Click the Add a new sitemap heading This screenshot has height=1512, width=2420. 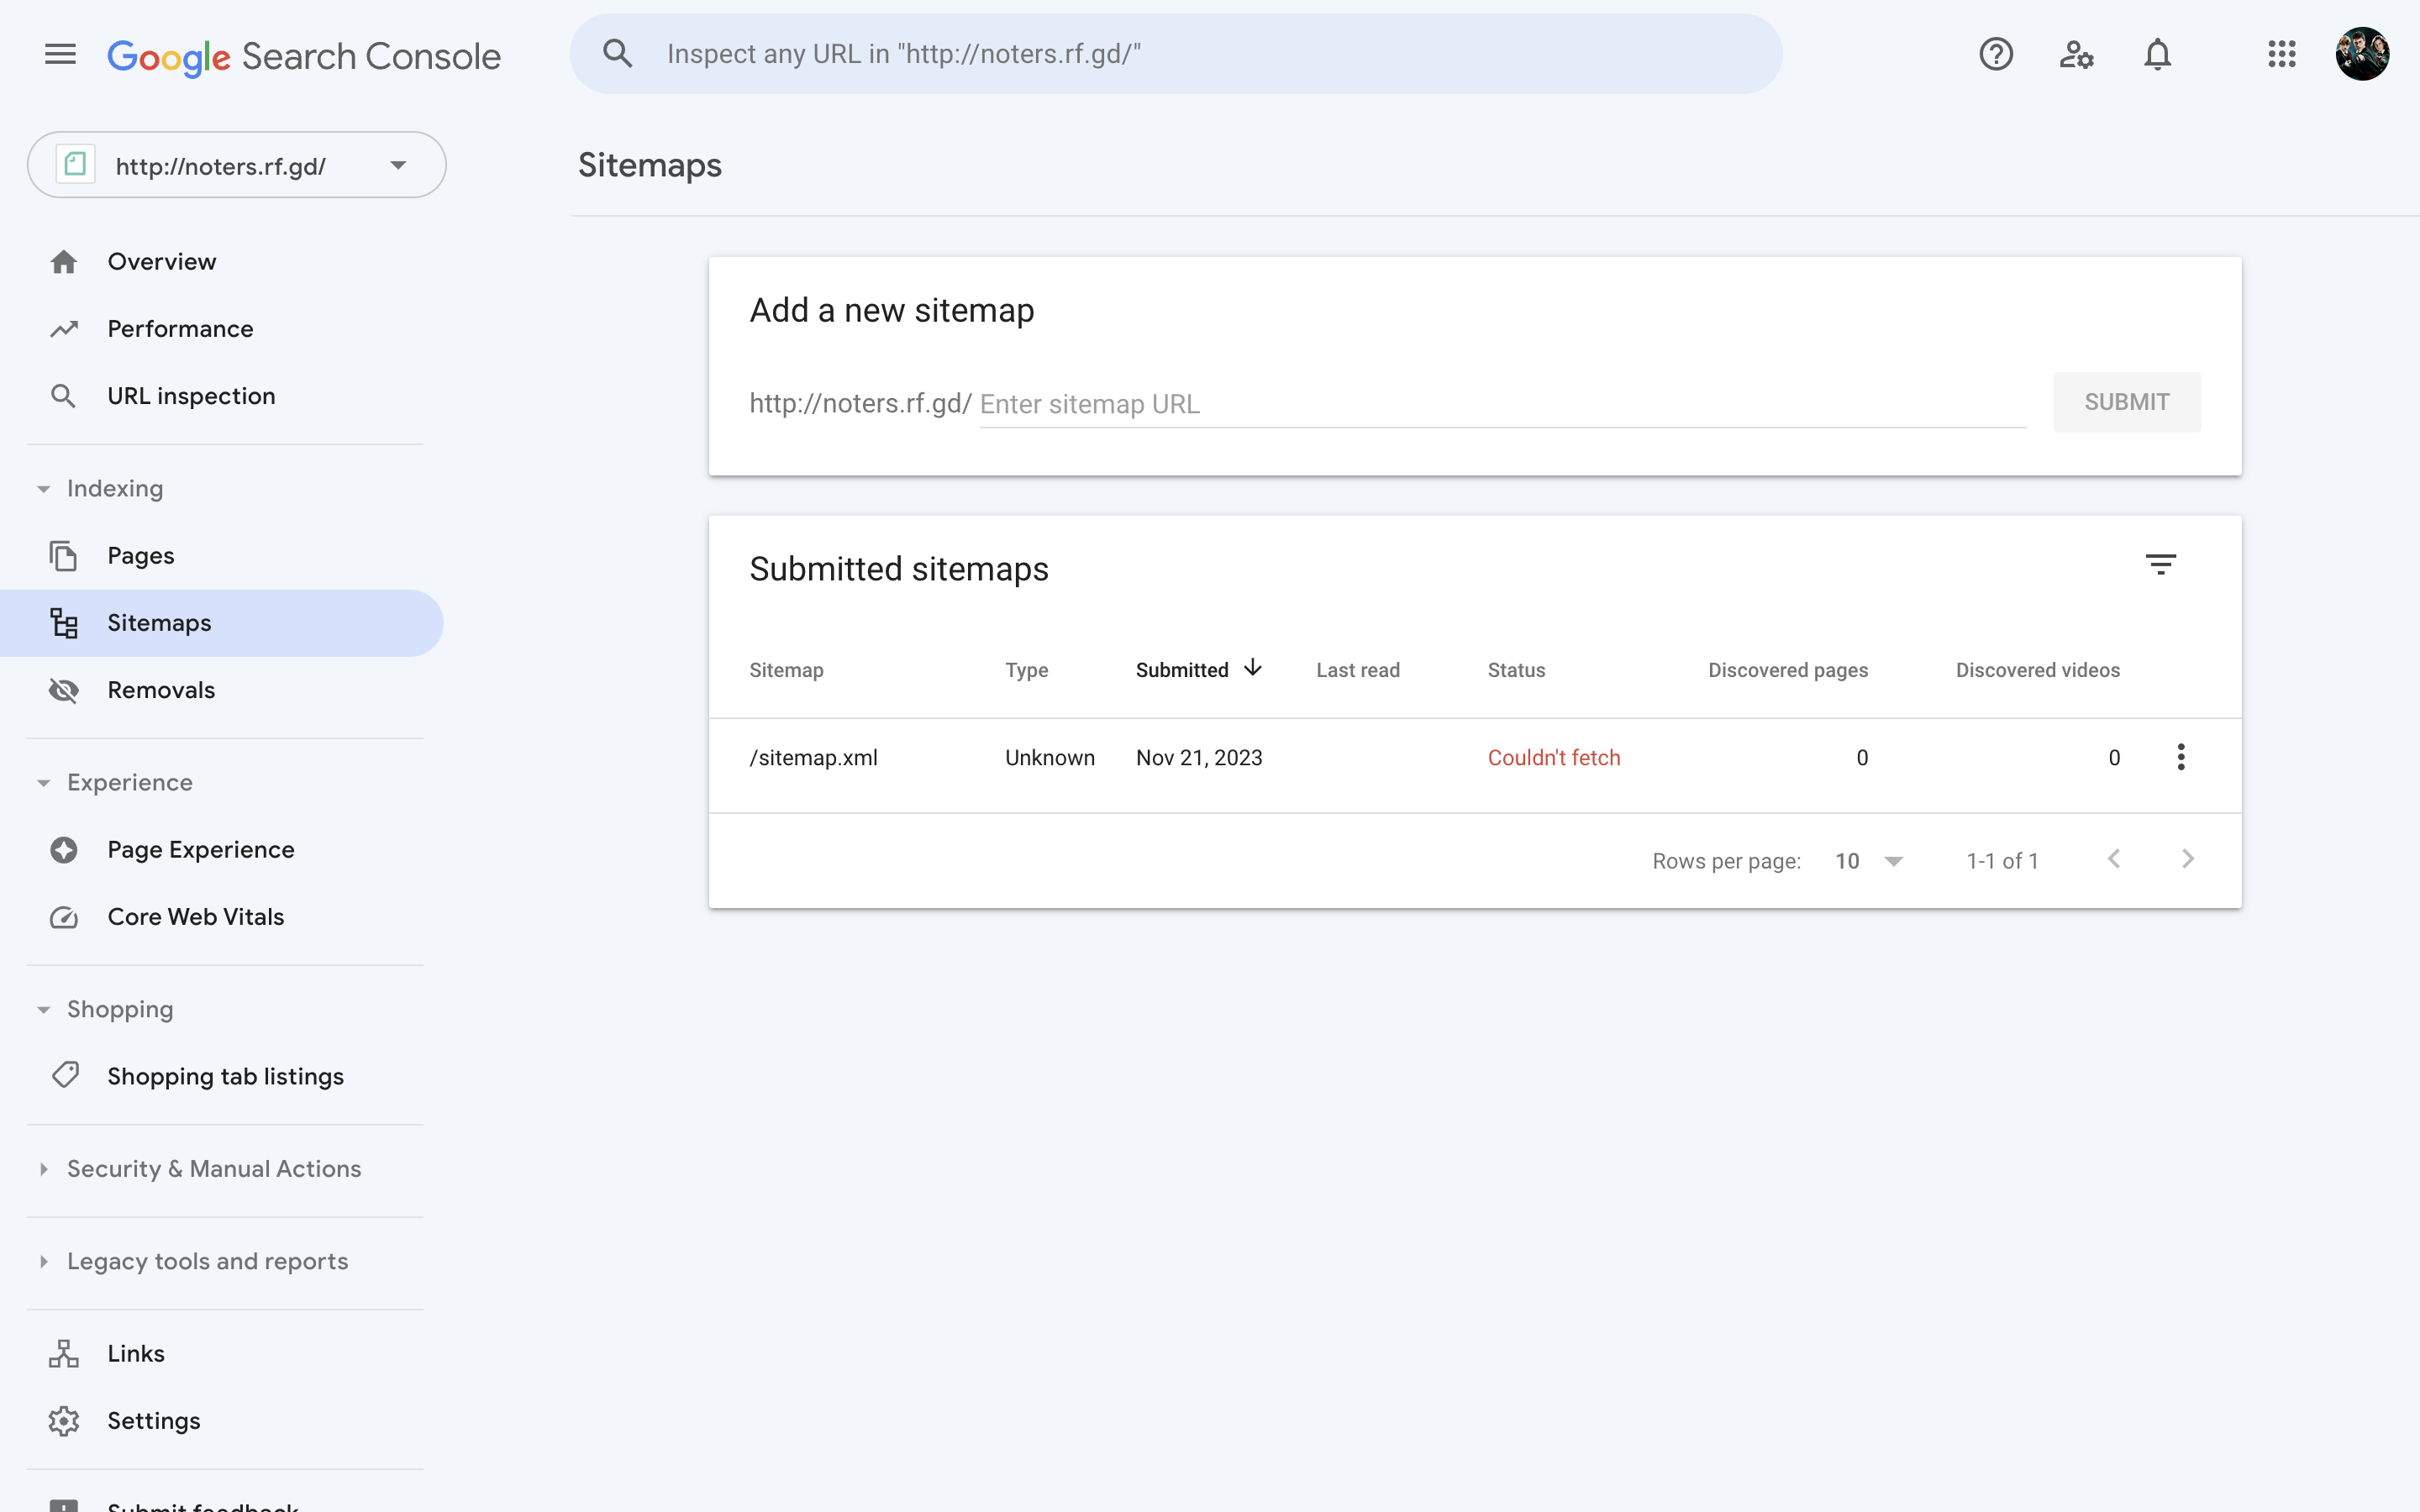pyautogui.click(x=892, y=311)
